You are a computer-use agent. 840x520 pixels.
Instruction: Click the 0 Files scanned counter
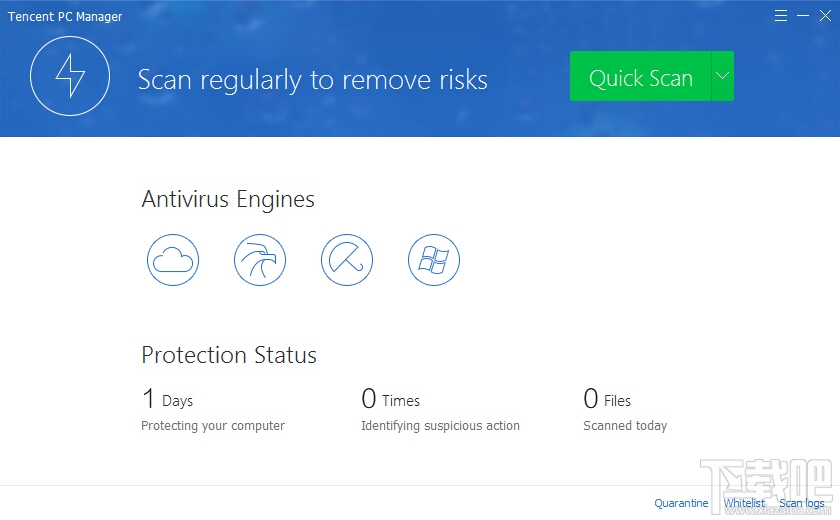(x=607, y=400)
